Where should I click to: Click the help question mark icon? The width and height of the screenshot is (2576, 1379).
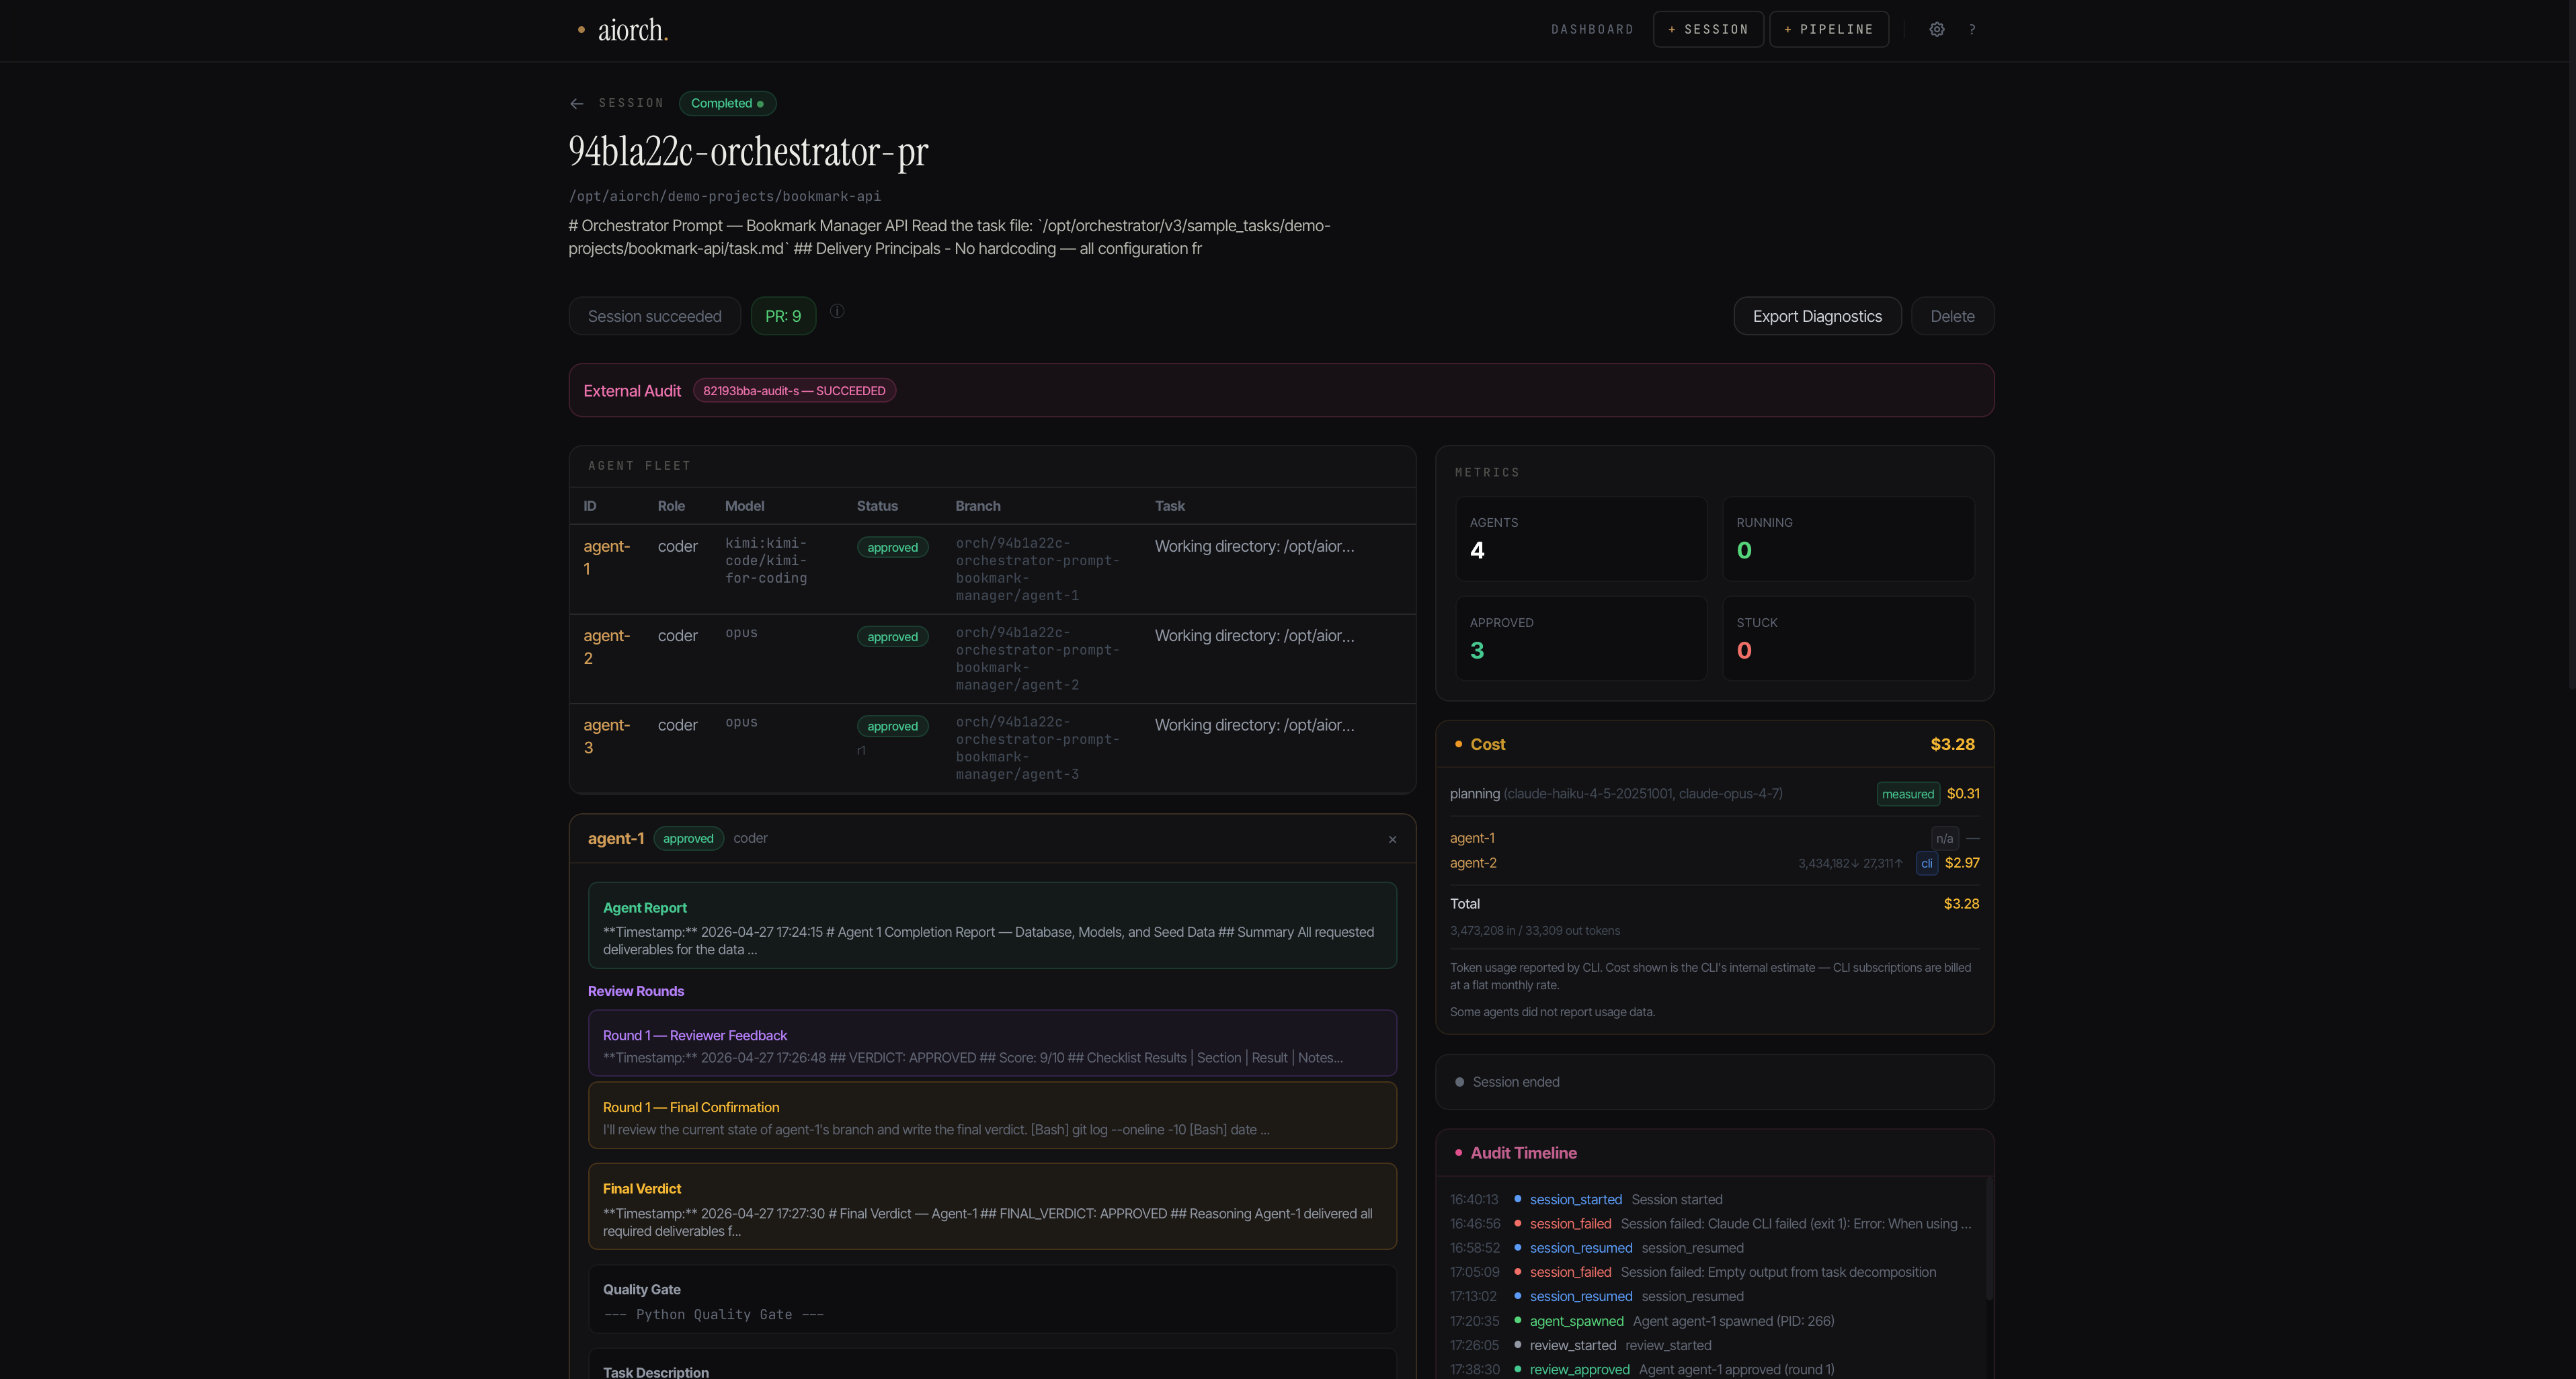click(x=1972, y=29)
